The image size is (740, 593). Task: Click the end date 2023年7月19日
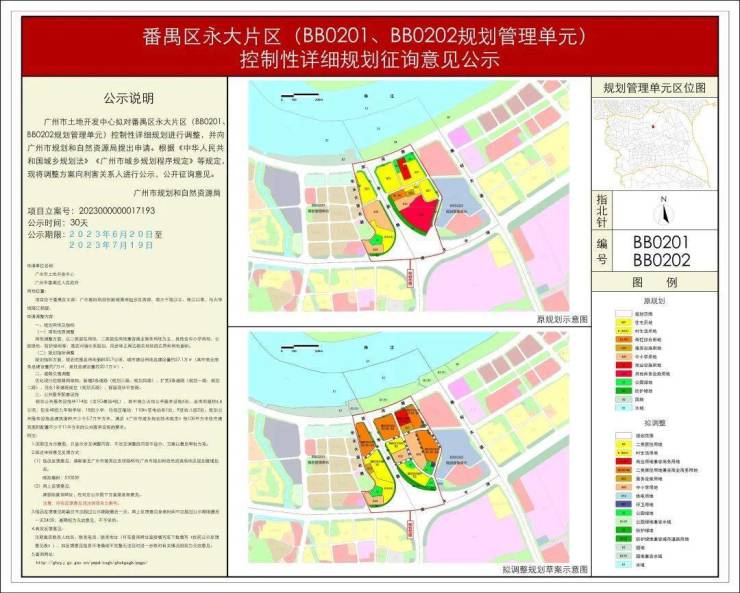pos(111,245)
